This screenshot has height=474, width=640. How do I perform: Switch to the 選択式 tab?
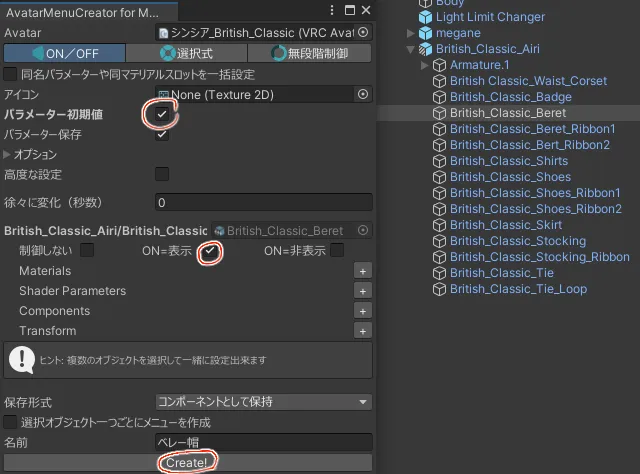[x=188, y=53]
